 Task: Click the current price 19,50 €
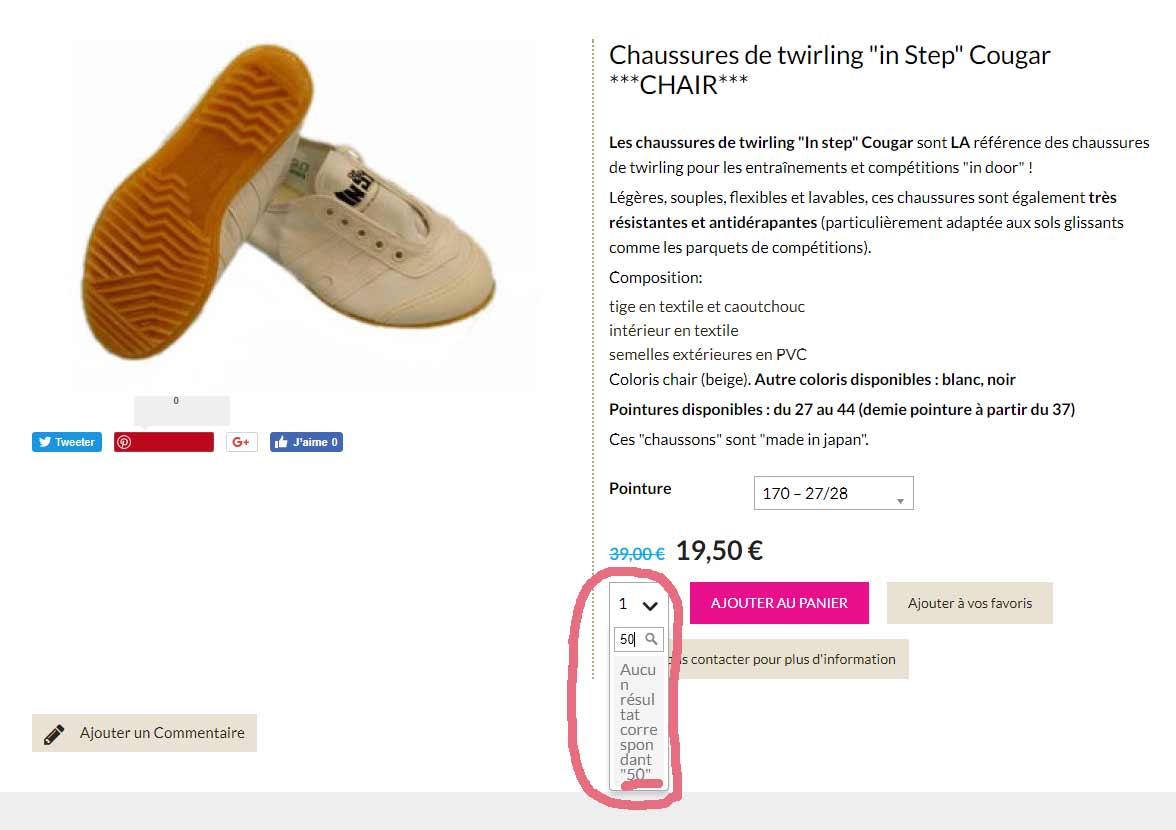[x=719, y=551]
